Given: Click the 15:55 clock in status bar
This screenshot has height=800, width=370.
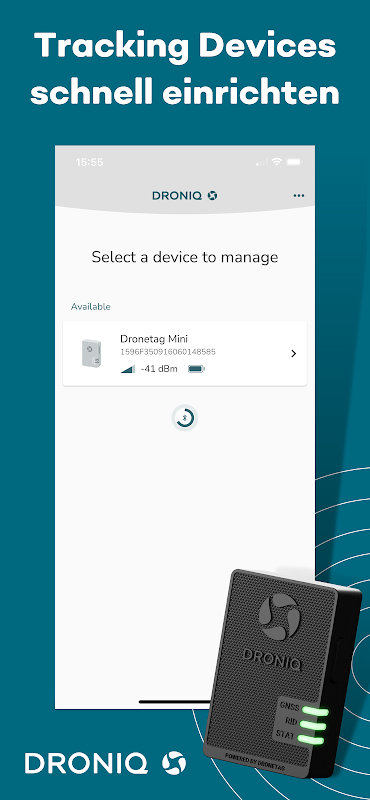Looking at the screenshot, I should point(89,162).
